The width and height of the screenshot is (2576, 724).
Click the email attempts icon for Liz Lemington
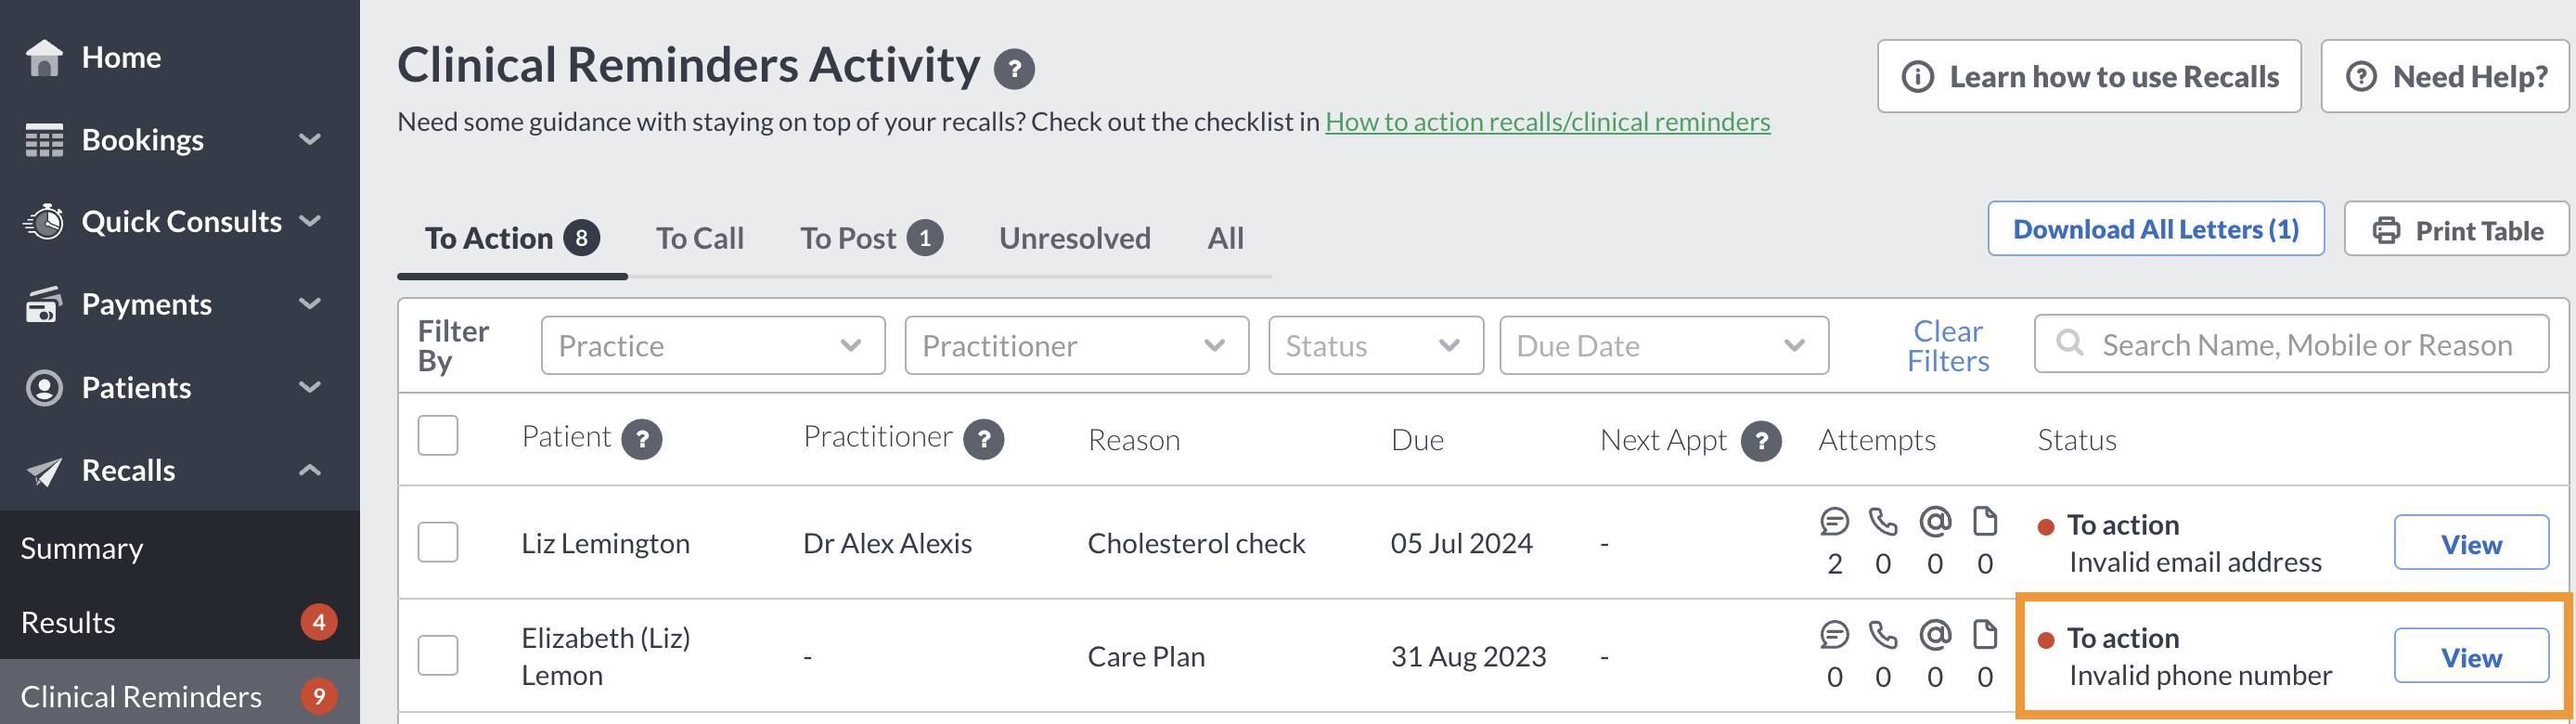(1935, 521)
